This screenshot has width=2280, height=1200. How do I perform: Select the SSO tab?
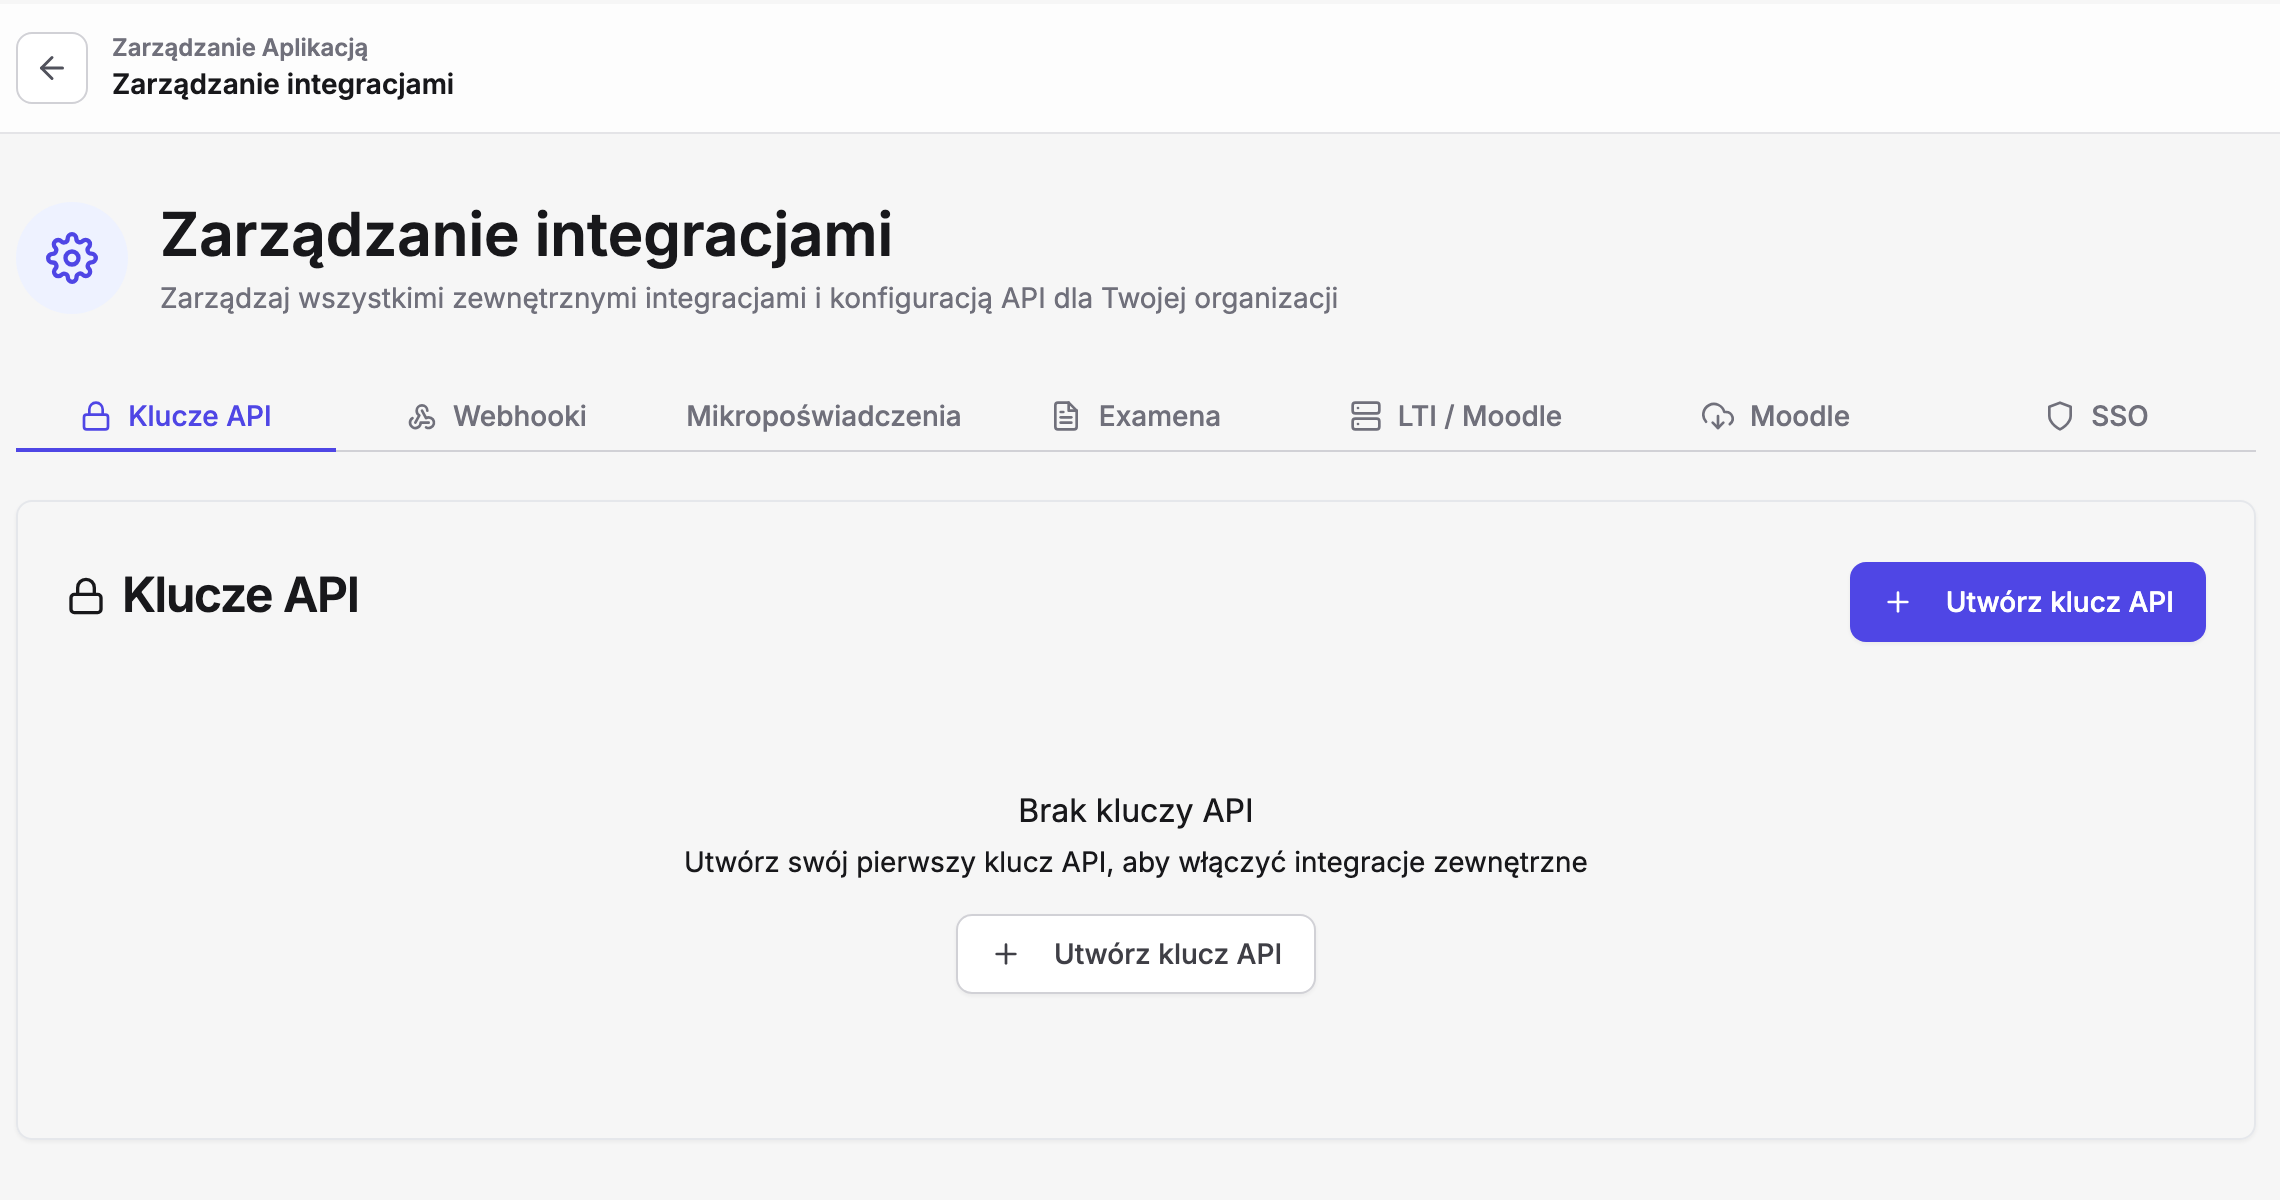[2097, 416]
